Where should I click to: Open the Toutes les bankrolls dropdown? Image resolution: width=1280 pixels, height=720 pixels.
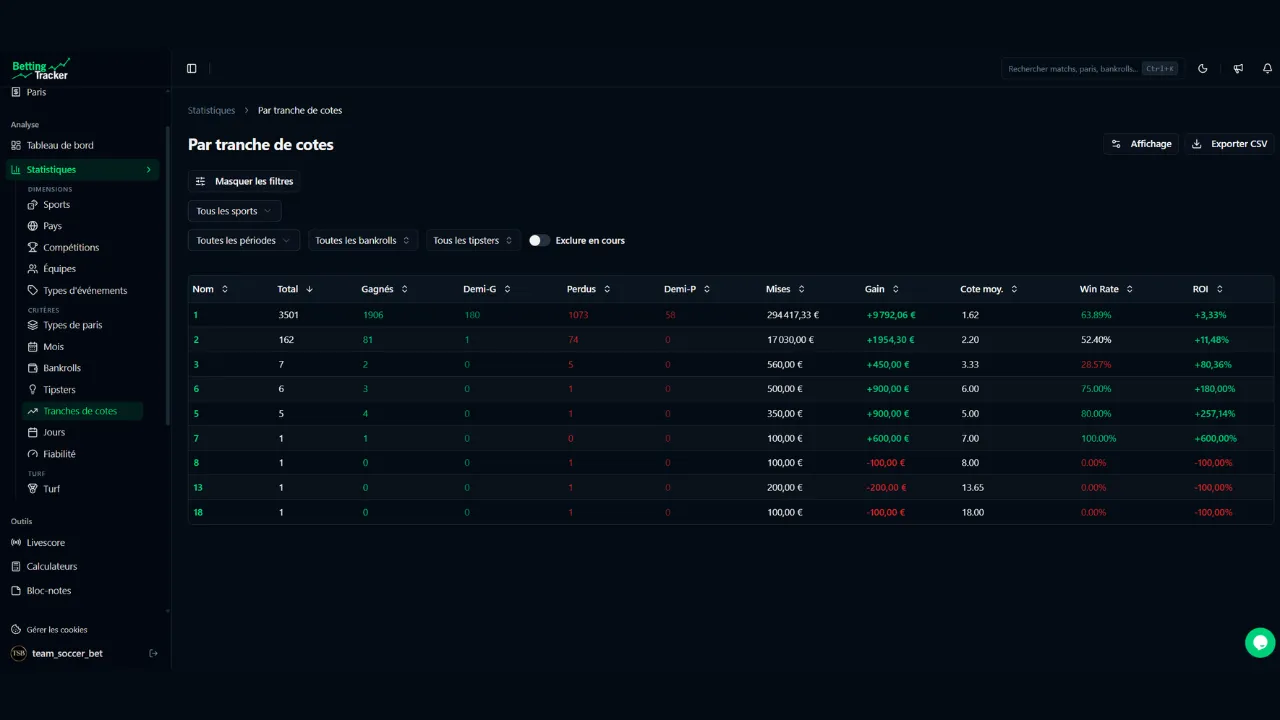pyautogui.click(x=363, y=240)
